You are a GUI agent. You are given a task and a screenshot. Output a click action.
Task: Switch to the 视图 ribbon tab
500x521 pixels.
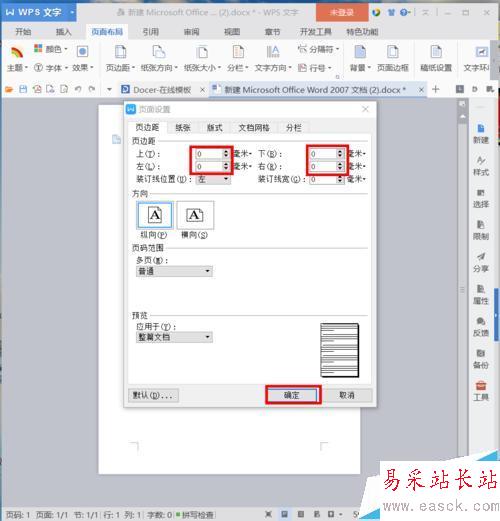(232, 32)
